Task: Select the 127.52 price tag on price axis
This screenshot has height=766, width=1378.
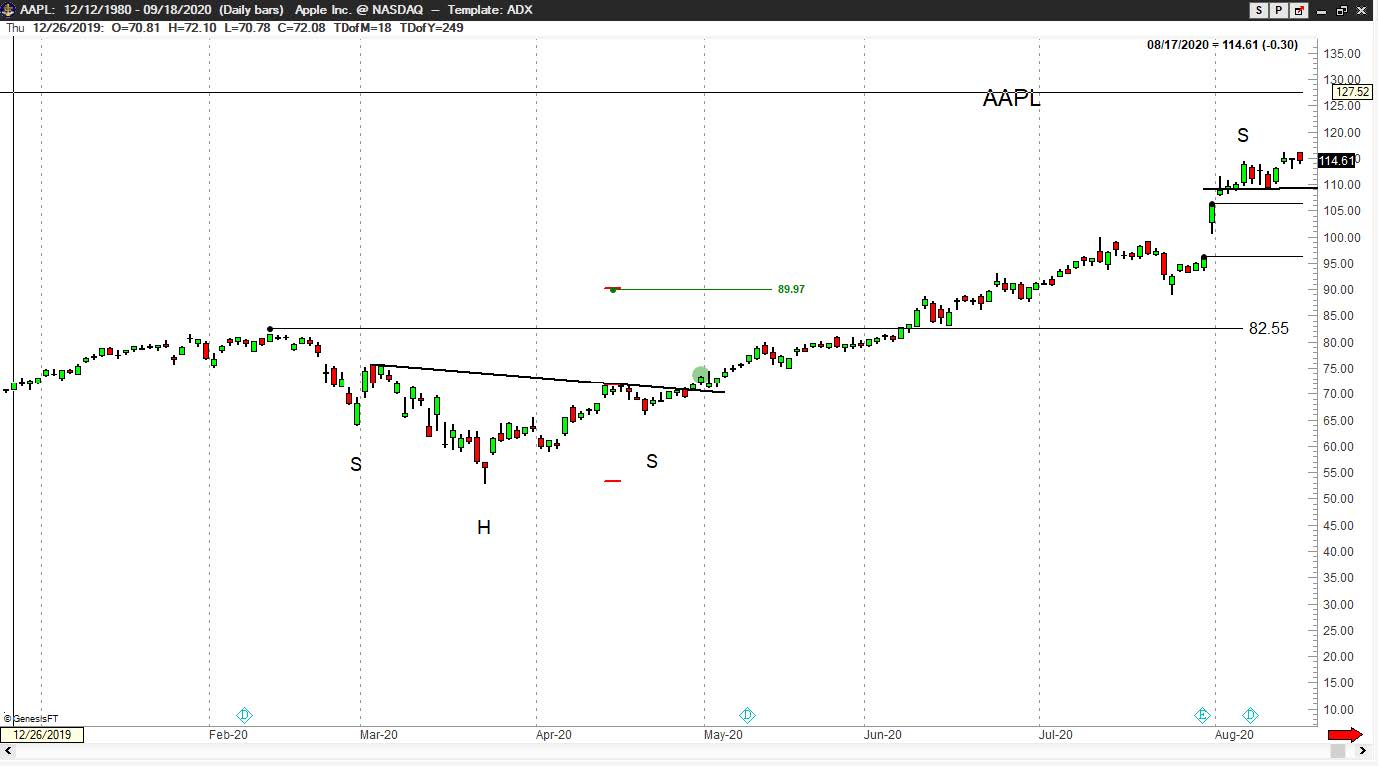Action: point(1352,92)
